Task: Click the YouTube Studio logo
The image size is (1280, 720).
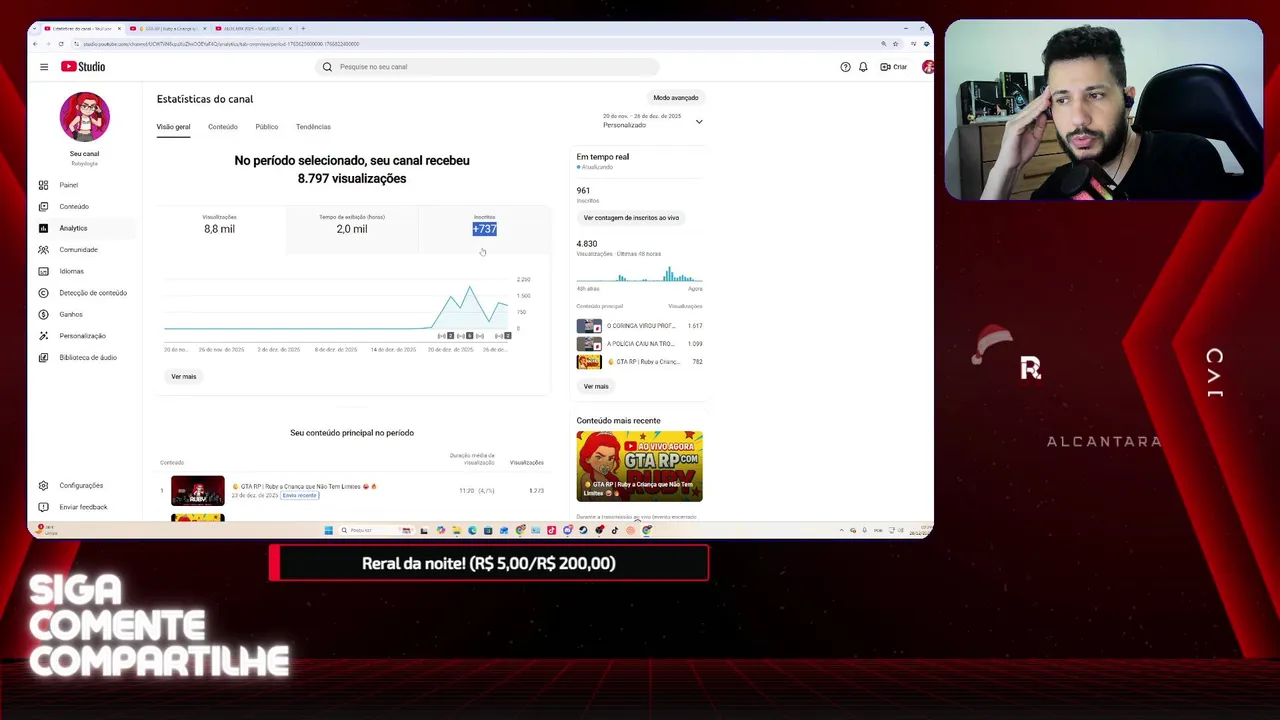Action: 83,67
